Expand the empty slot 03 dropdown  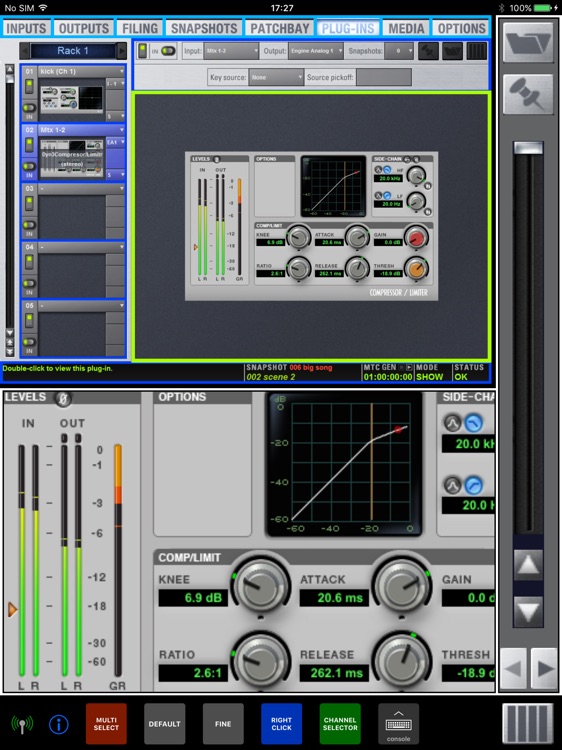(x=81, y=188)
